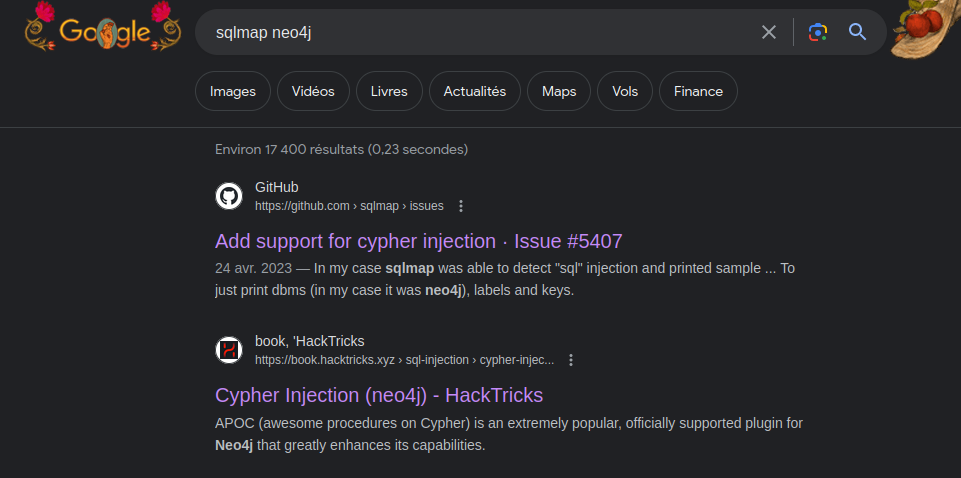
Task: Show Actualités results
Action: pos(474,91)
